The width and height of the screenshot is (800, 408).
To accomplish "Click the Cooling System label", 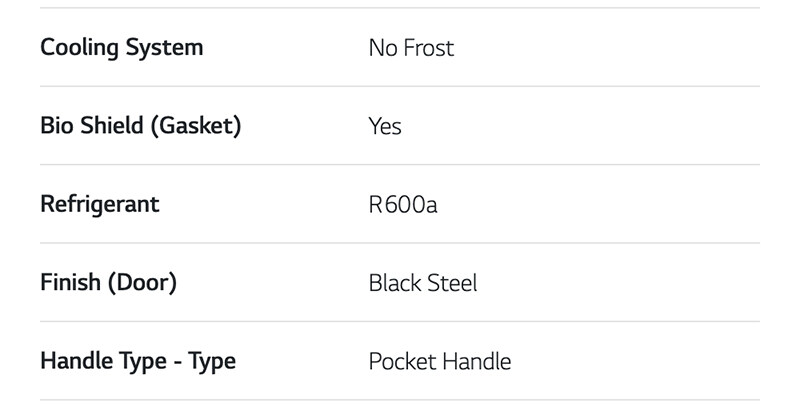I will tap(121, 48).
